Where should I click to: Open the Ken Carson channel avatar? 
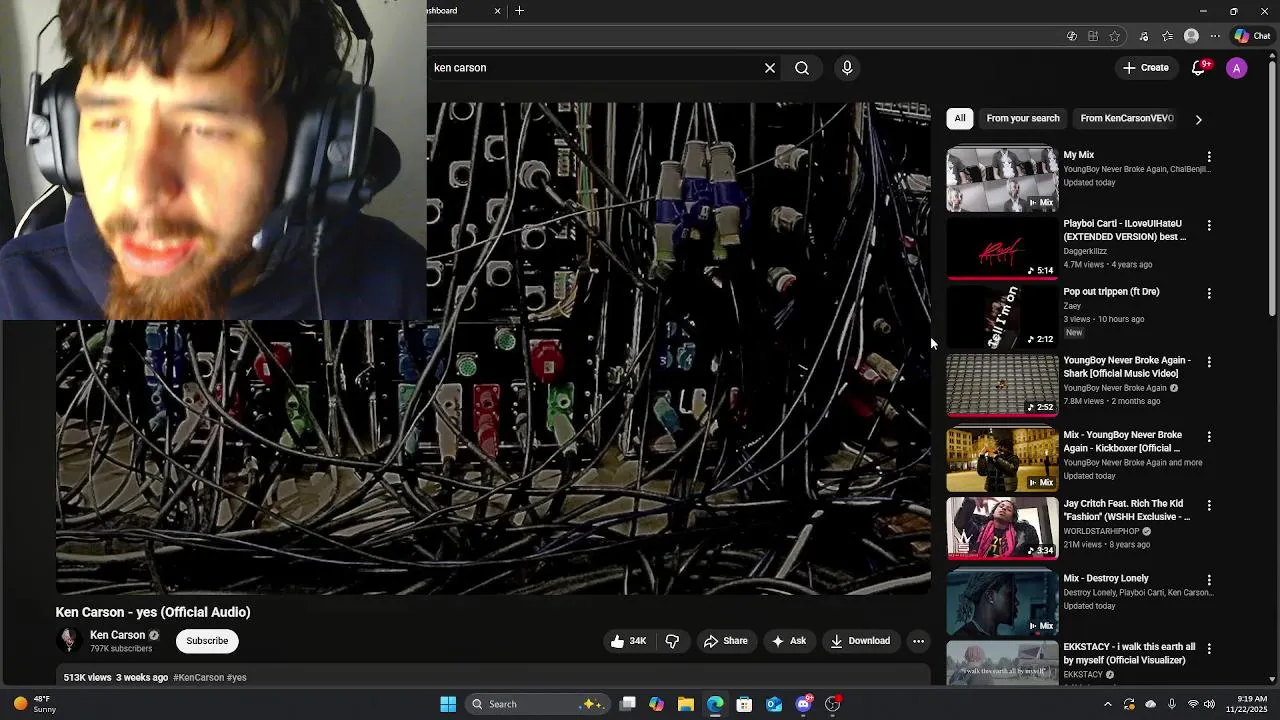(x=69, y=641)
